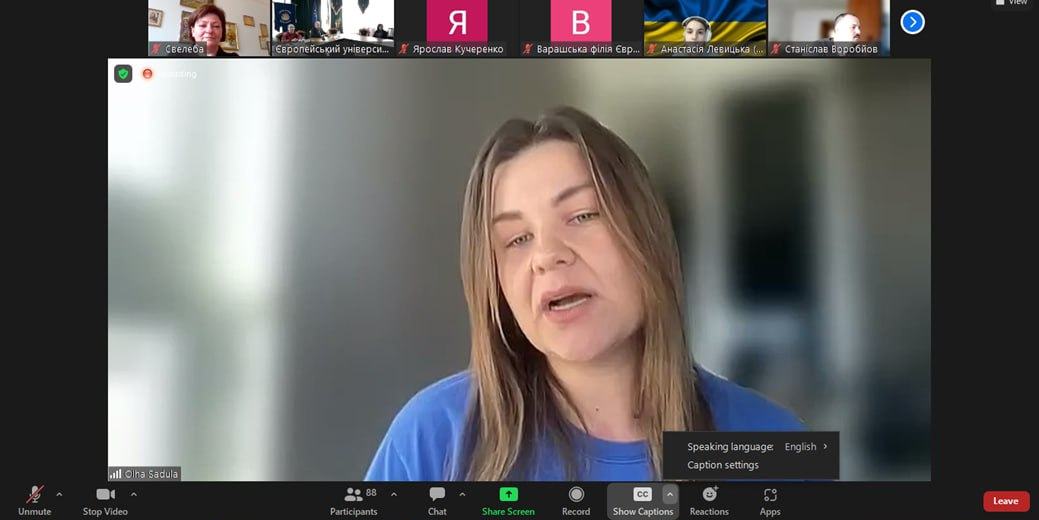Expand audio options arrow beside Unmute
1039x520 pixels.
pyautogui.click(x=59, y=494)
